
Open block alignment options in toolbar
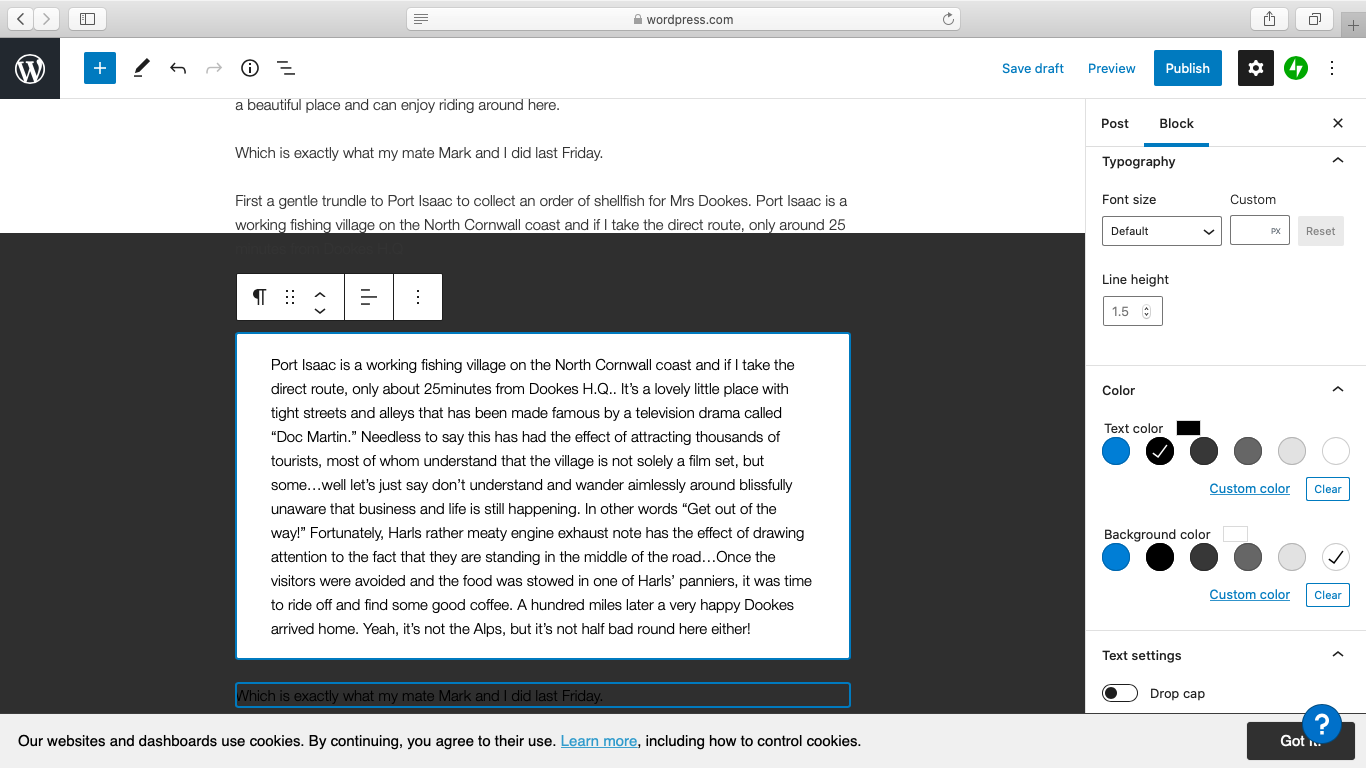[369, 297]
